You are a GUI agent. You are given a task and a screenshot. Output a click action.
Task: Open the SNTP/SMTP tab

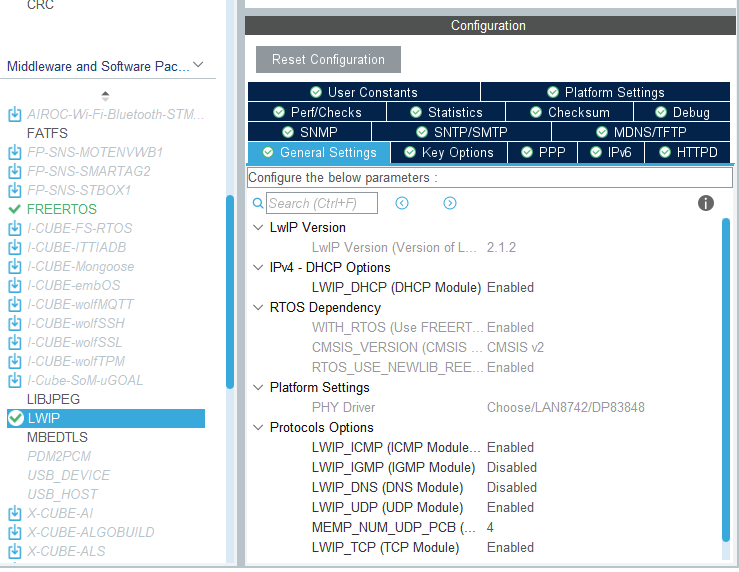(461, 132)
